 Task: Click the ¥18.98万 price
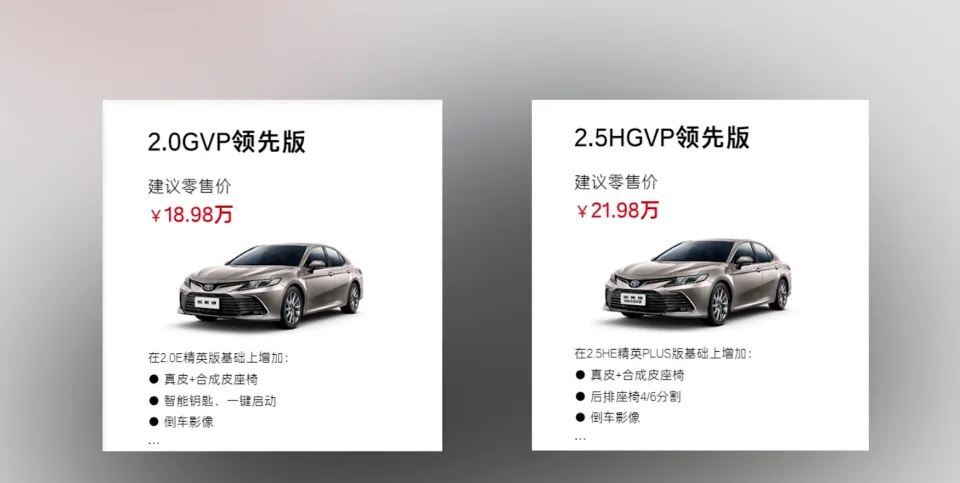click(192, 215)
